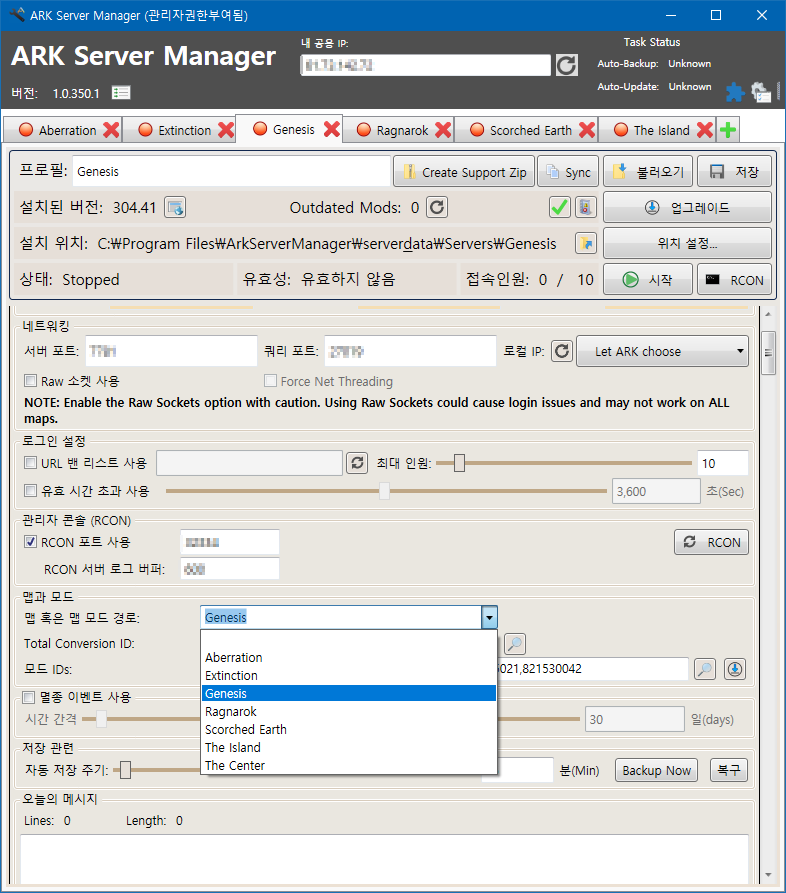Close The Island server tab

click(705, 130)
